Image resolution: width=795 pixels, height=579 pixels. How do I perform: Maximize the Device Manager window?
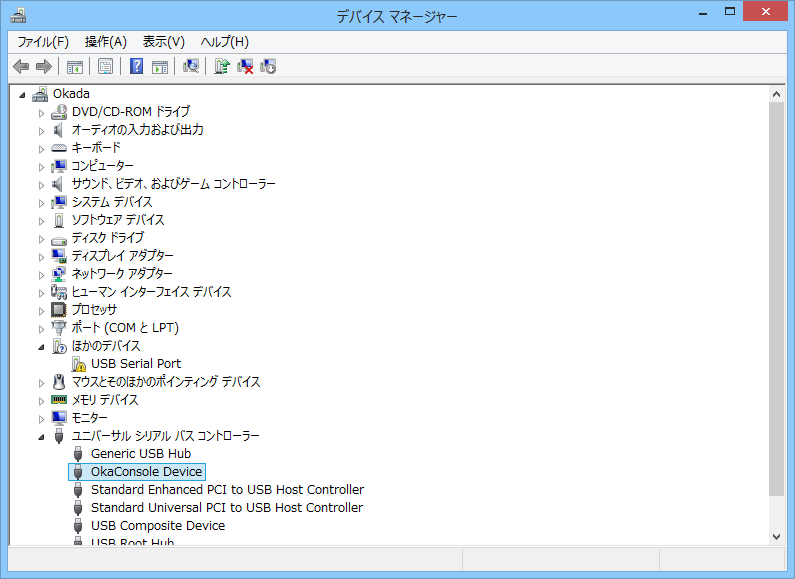click(x=730, y=12)
